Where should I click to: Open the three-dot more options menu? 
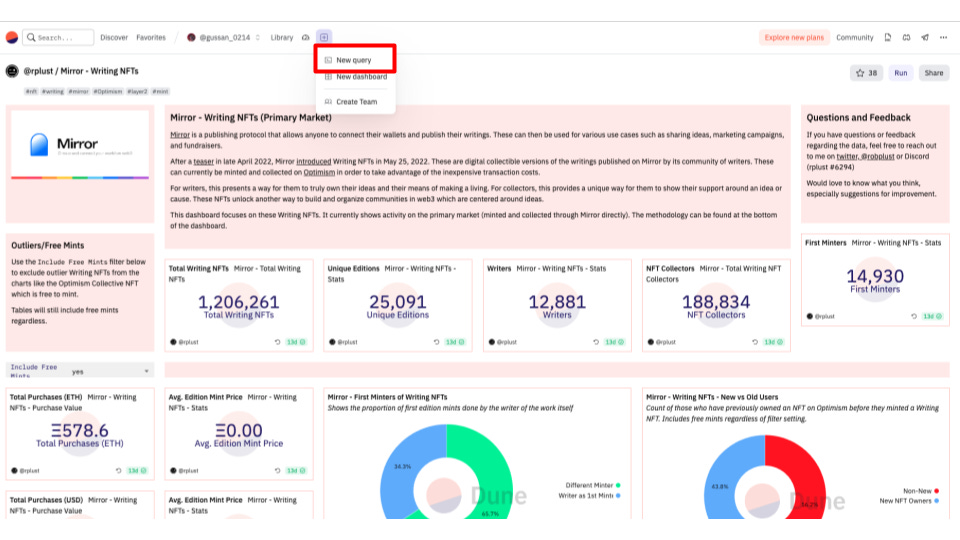[943, 37]
